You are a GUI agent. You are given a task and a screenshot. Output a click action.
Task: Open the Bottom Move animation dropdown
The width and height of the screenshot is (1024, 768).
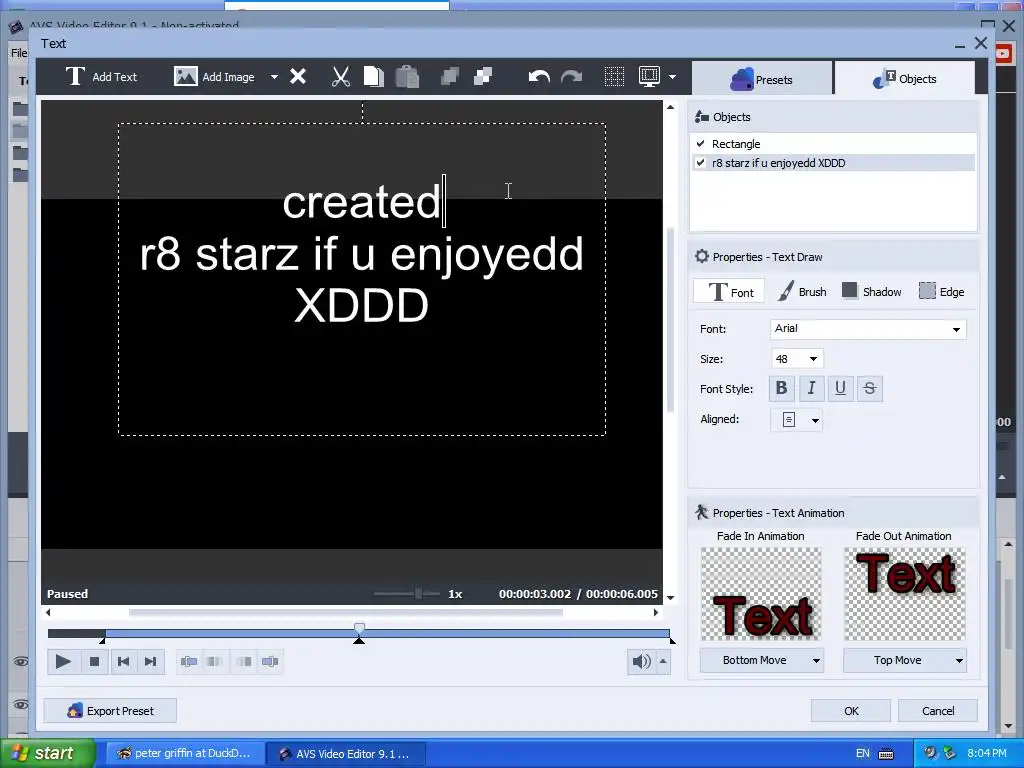pyautogui.click(x=761, y=660)
